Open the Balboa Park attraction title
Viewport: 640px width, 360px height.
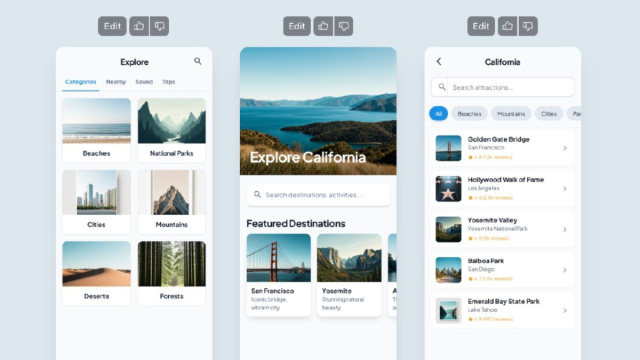(486, 260)
